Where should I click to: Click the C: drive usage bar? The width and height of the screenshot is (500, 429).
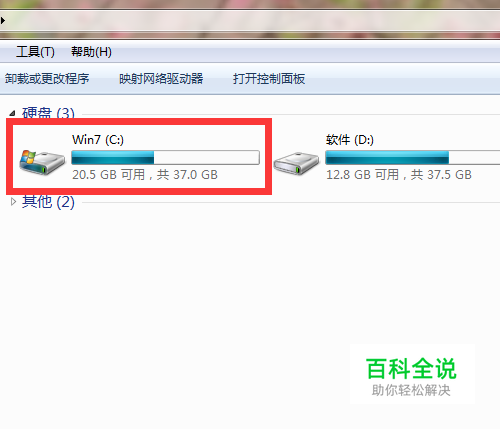[165, 157]
